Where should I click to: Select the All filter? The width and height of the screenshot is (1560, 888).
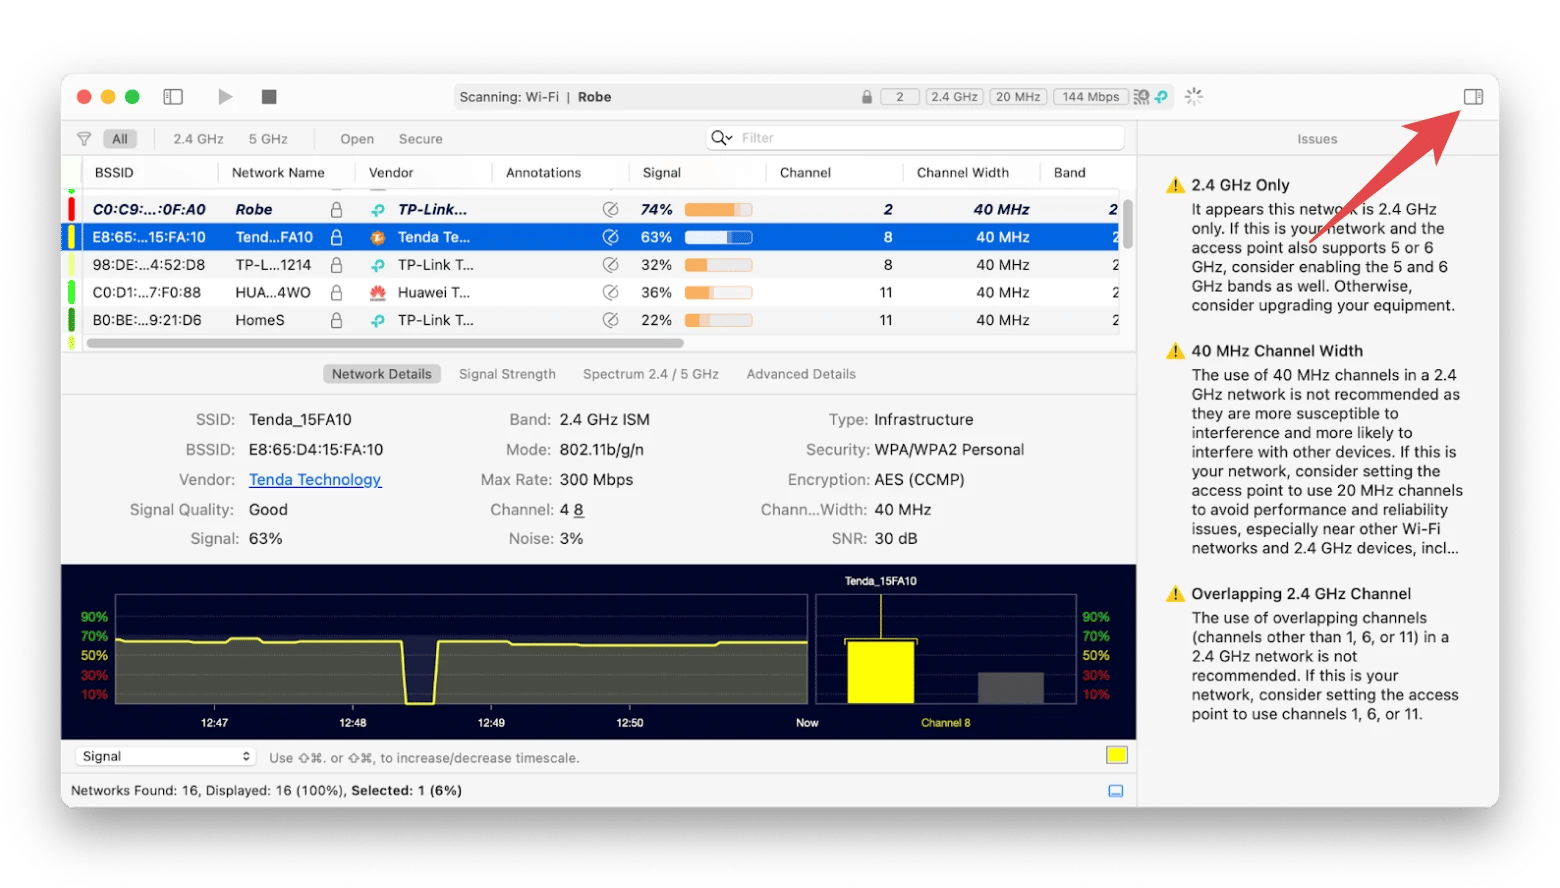click(120, 139)
